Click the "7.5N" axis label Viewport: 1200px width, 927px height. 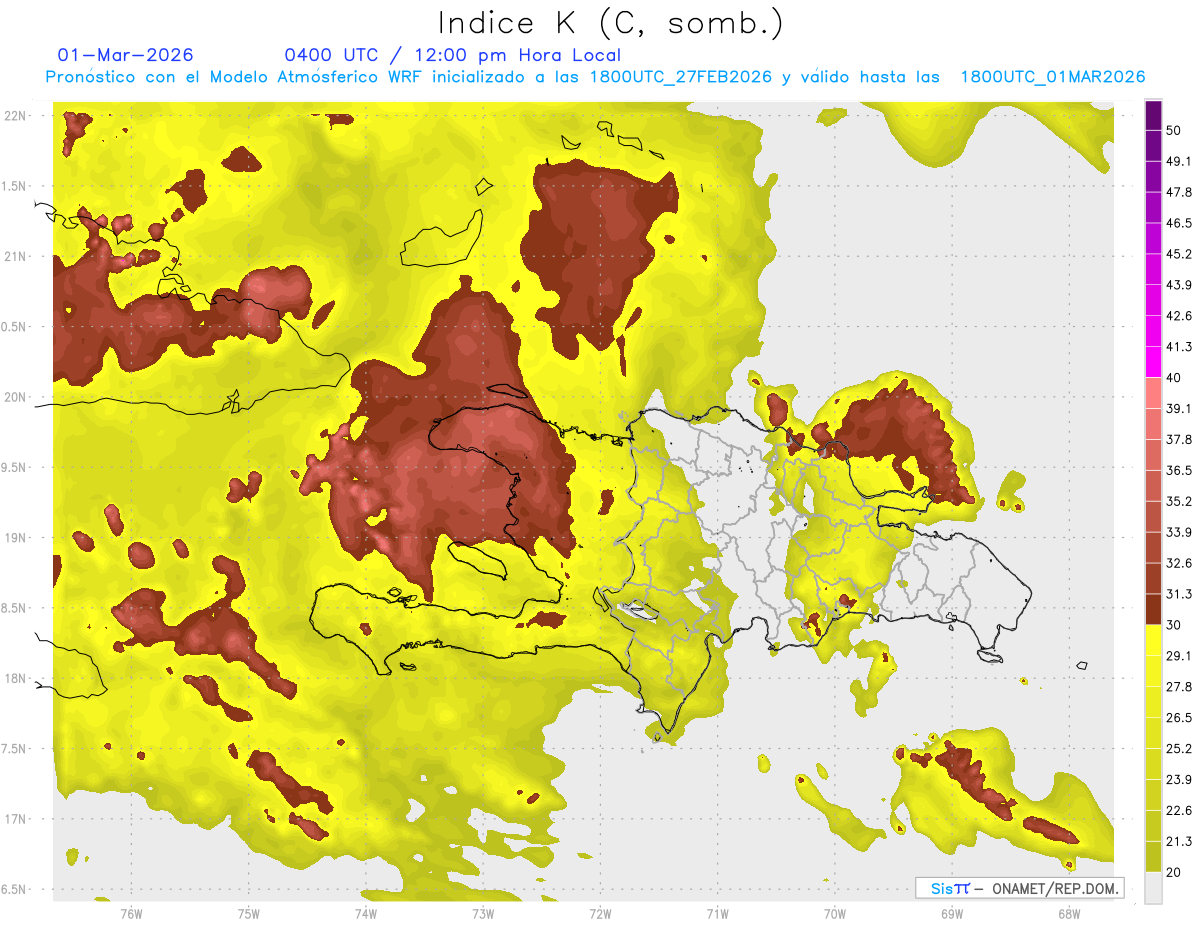click(14, 750)
